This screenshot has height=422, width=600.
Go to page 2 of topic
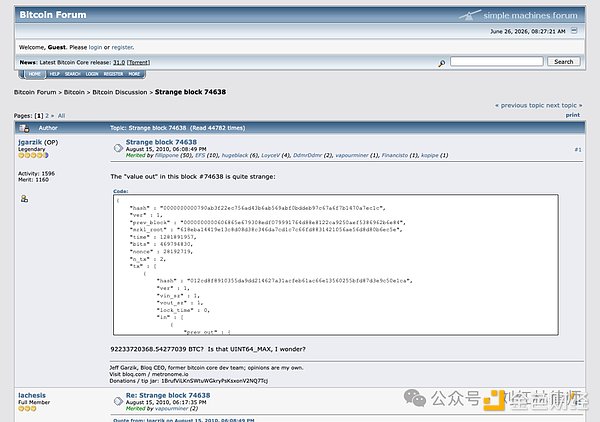point(47,116)
